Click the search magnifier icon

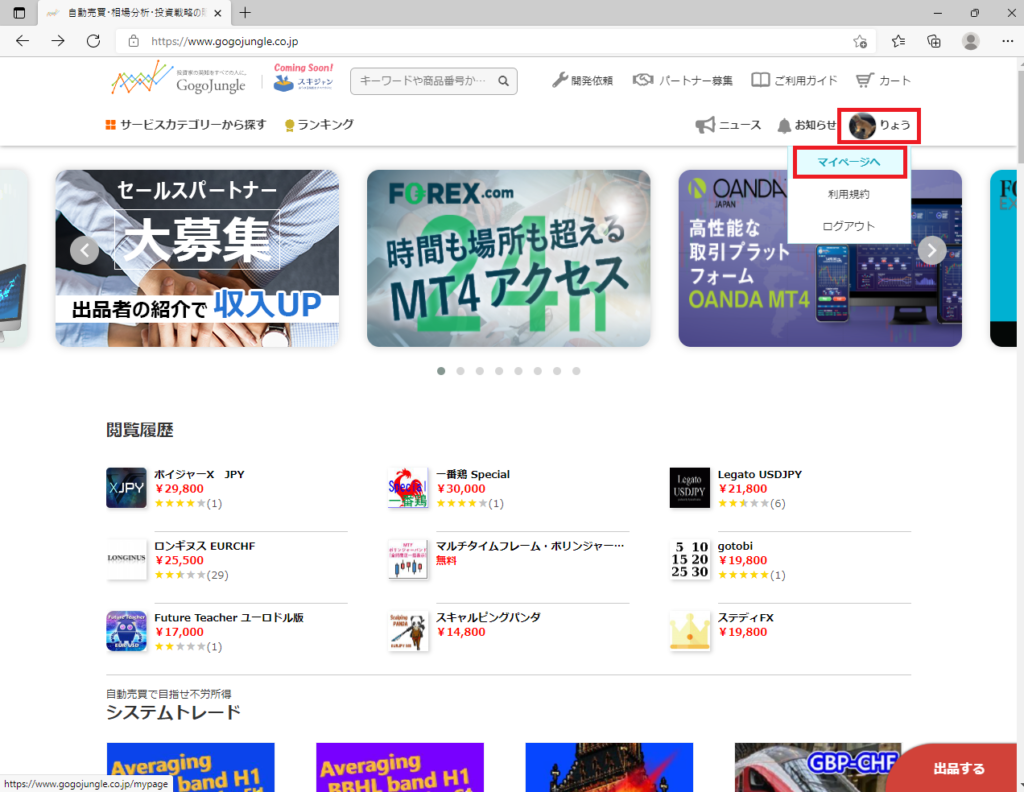coord(504,81)
